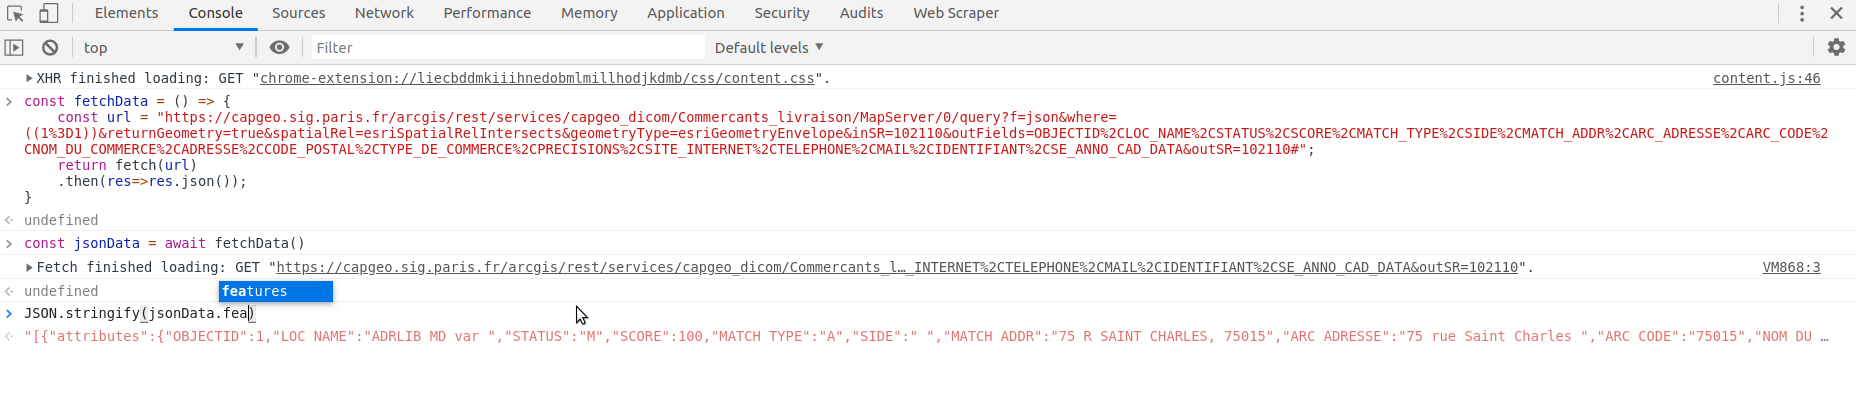Clear the console with the ban icon
Image resolution: width=1856 pixels, height=407 pixels.
[50, 47]
